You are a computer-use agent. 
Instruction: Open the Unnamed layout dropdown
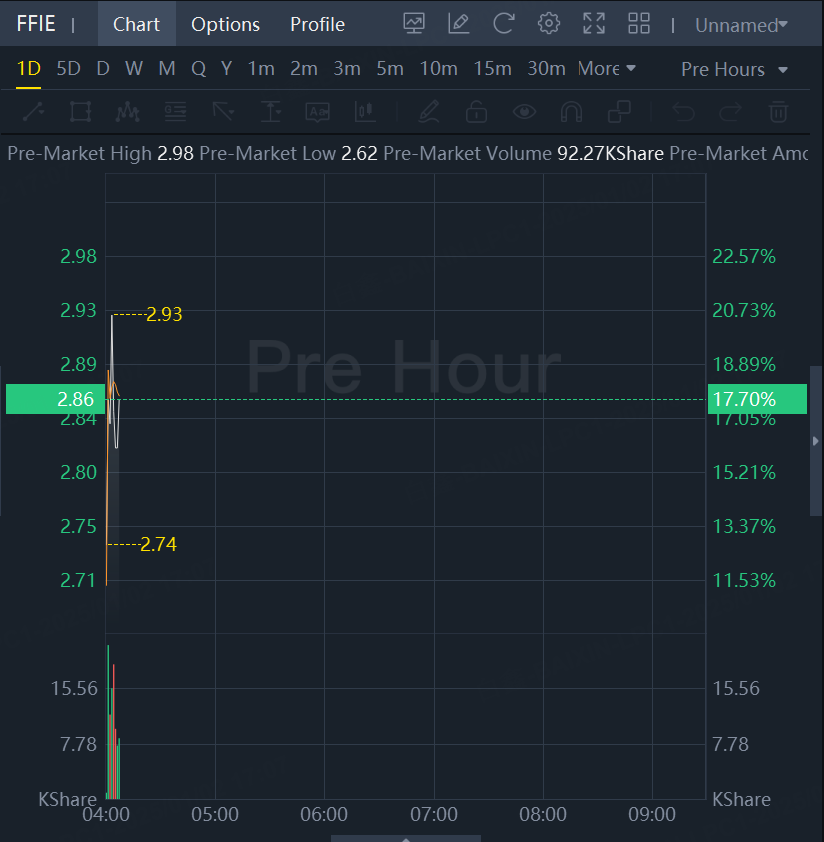[741, 25]
